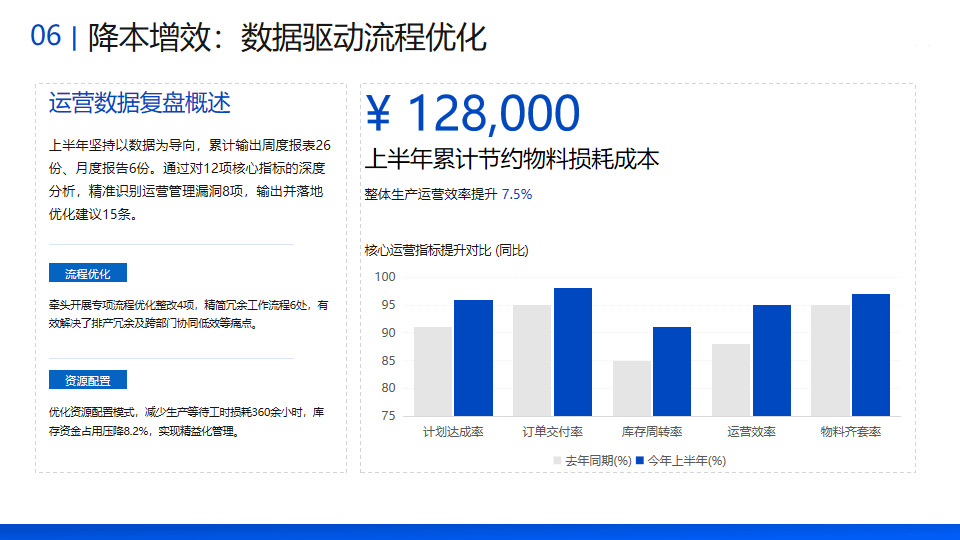
Task: Select the 资源配置 blue label
Action: (88, 380)
